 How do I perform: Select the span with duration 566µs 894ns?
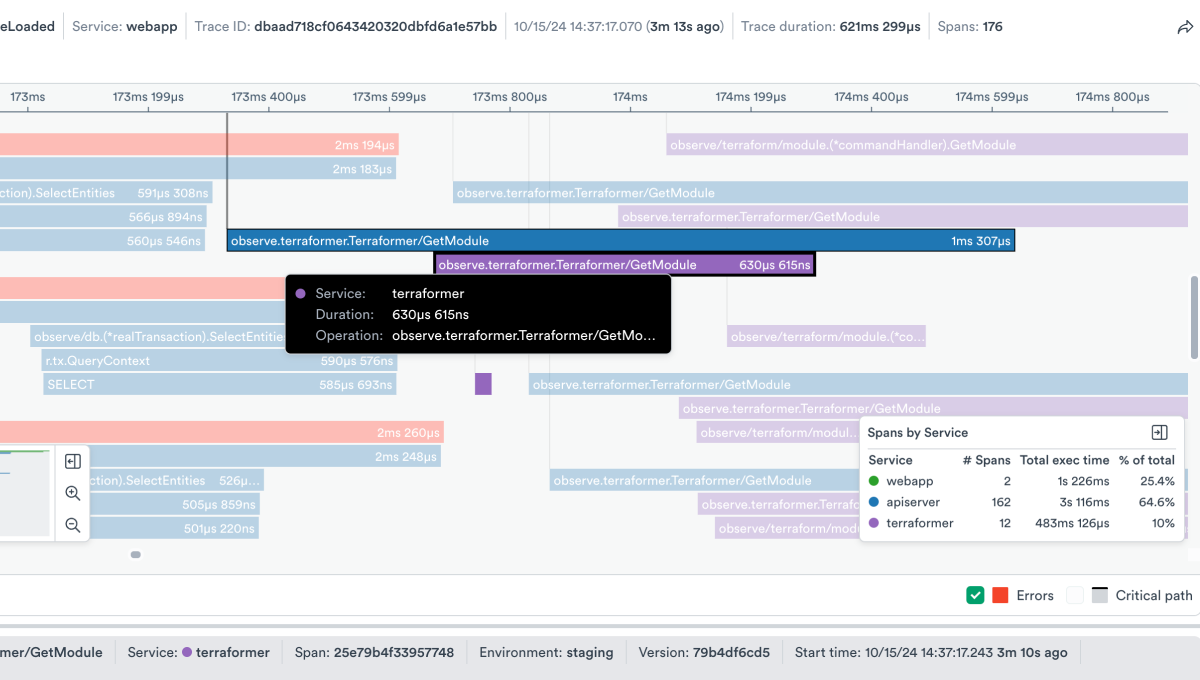click(103, 217)
